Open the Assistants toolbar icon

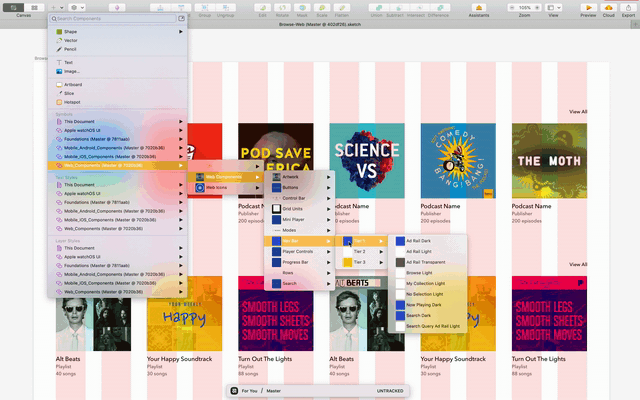pyautogui.click(x=479, y=7)
